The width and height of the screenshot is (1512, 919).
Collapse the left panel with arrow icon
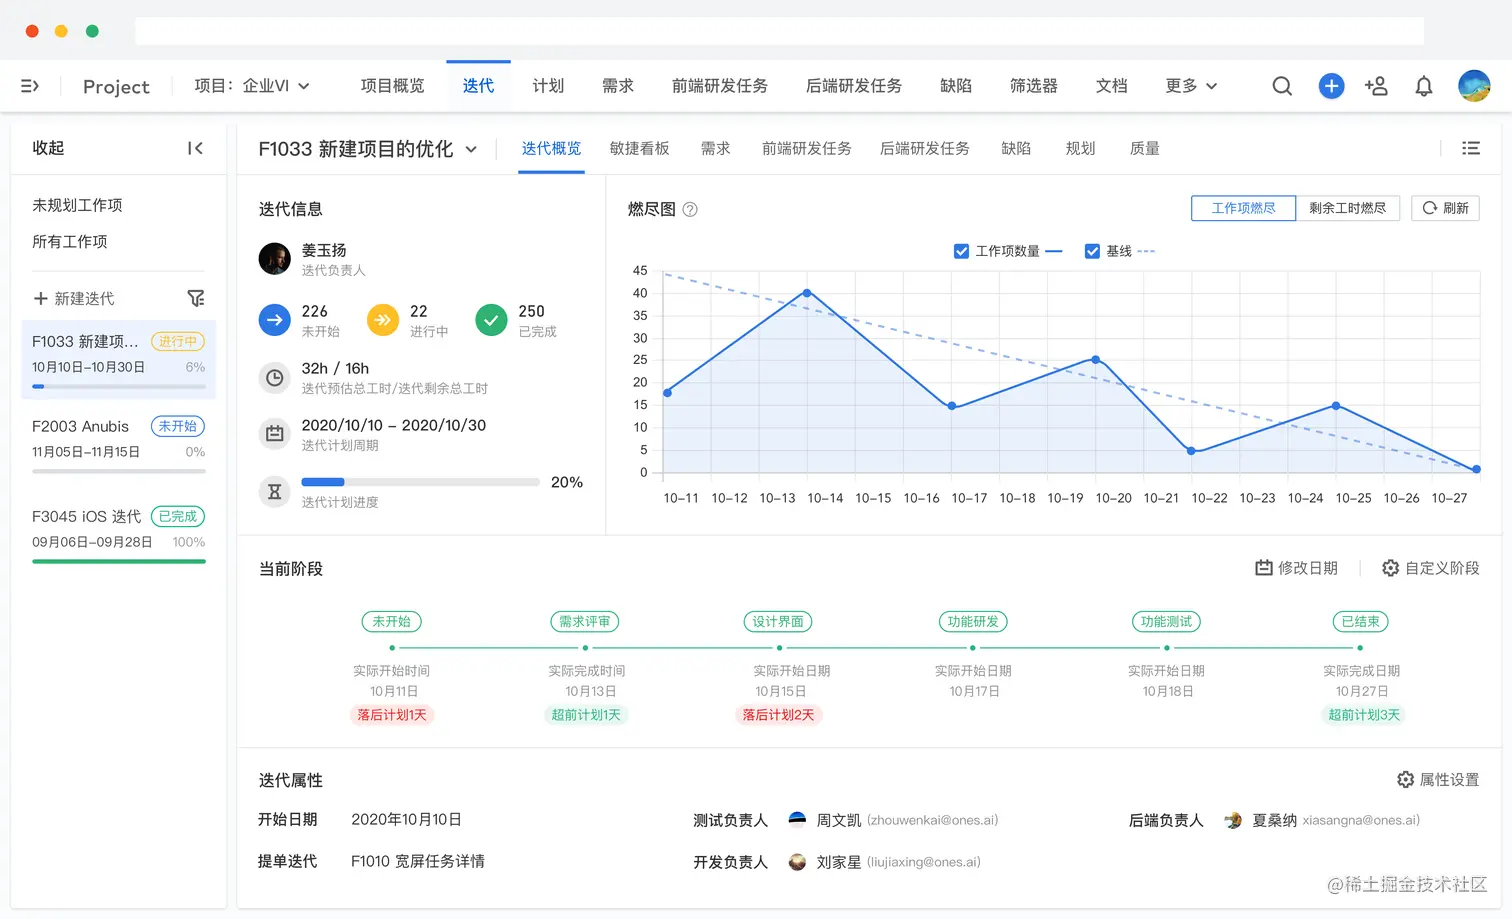point(195,148)
